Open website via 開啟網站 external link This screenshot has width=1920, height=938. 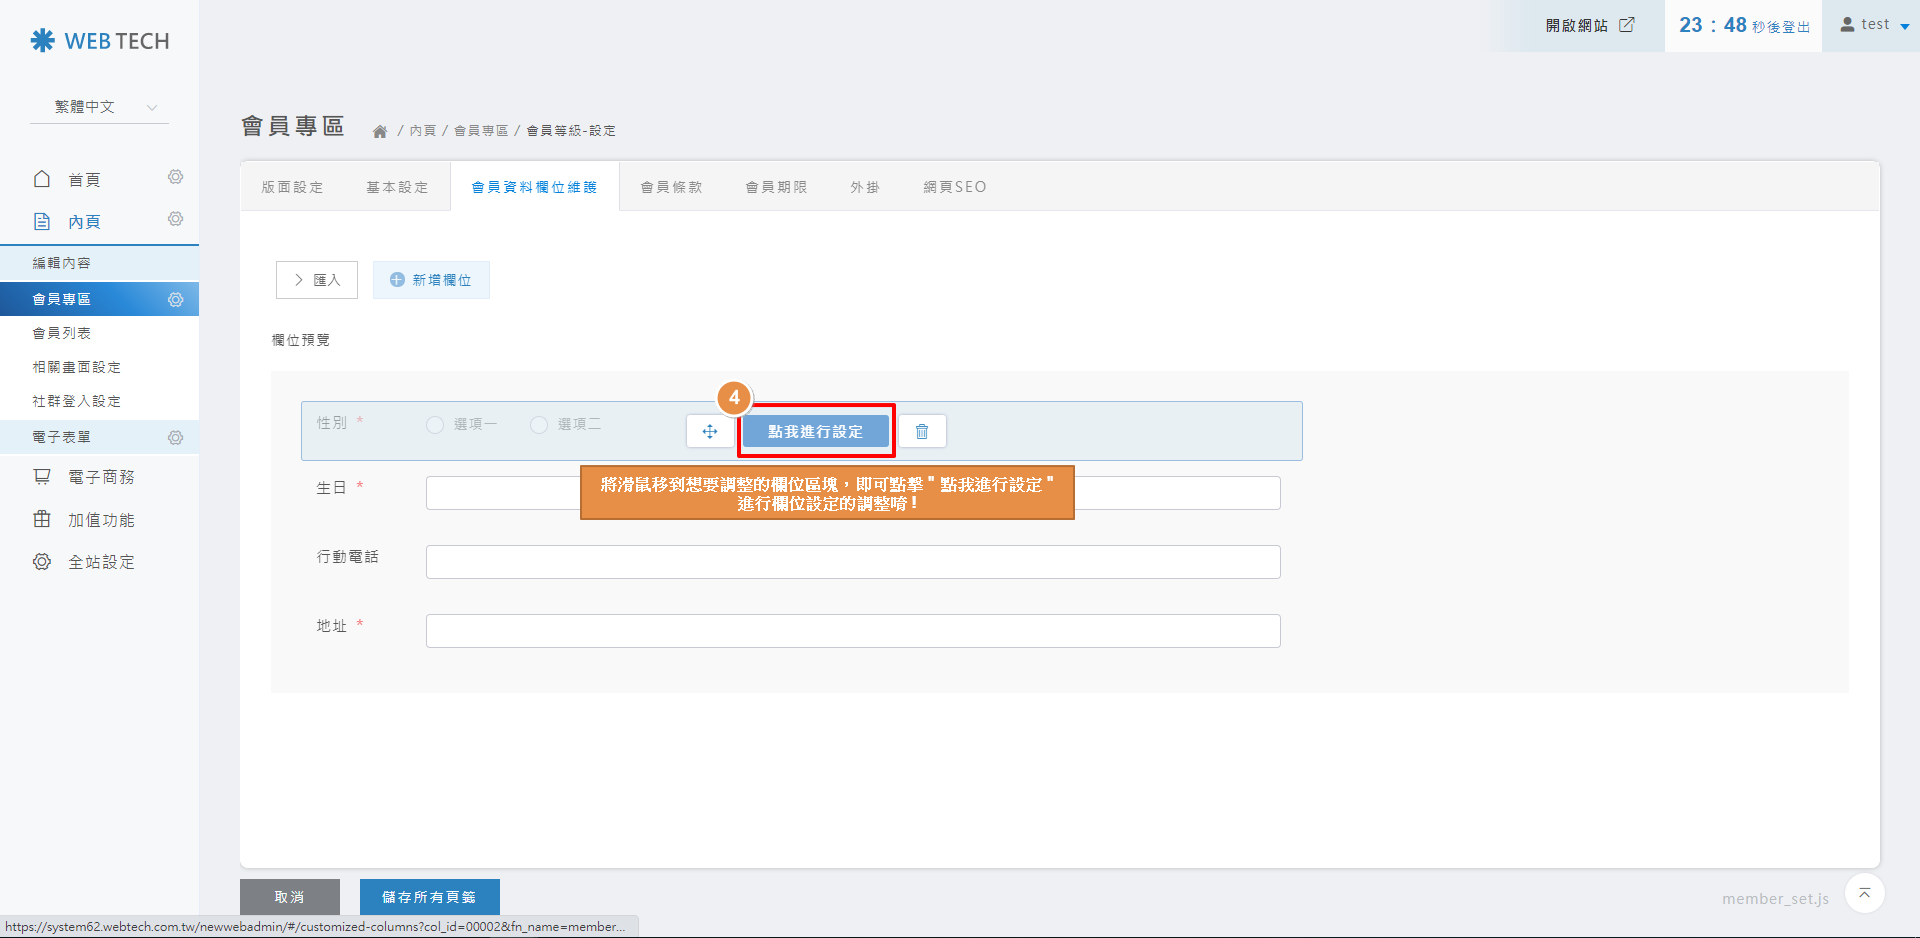coord(1589,25)
